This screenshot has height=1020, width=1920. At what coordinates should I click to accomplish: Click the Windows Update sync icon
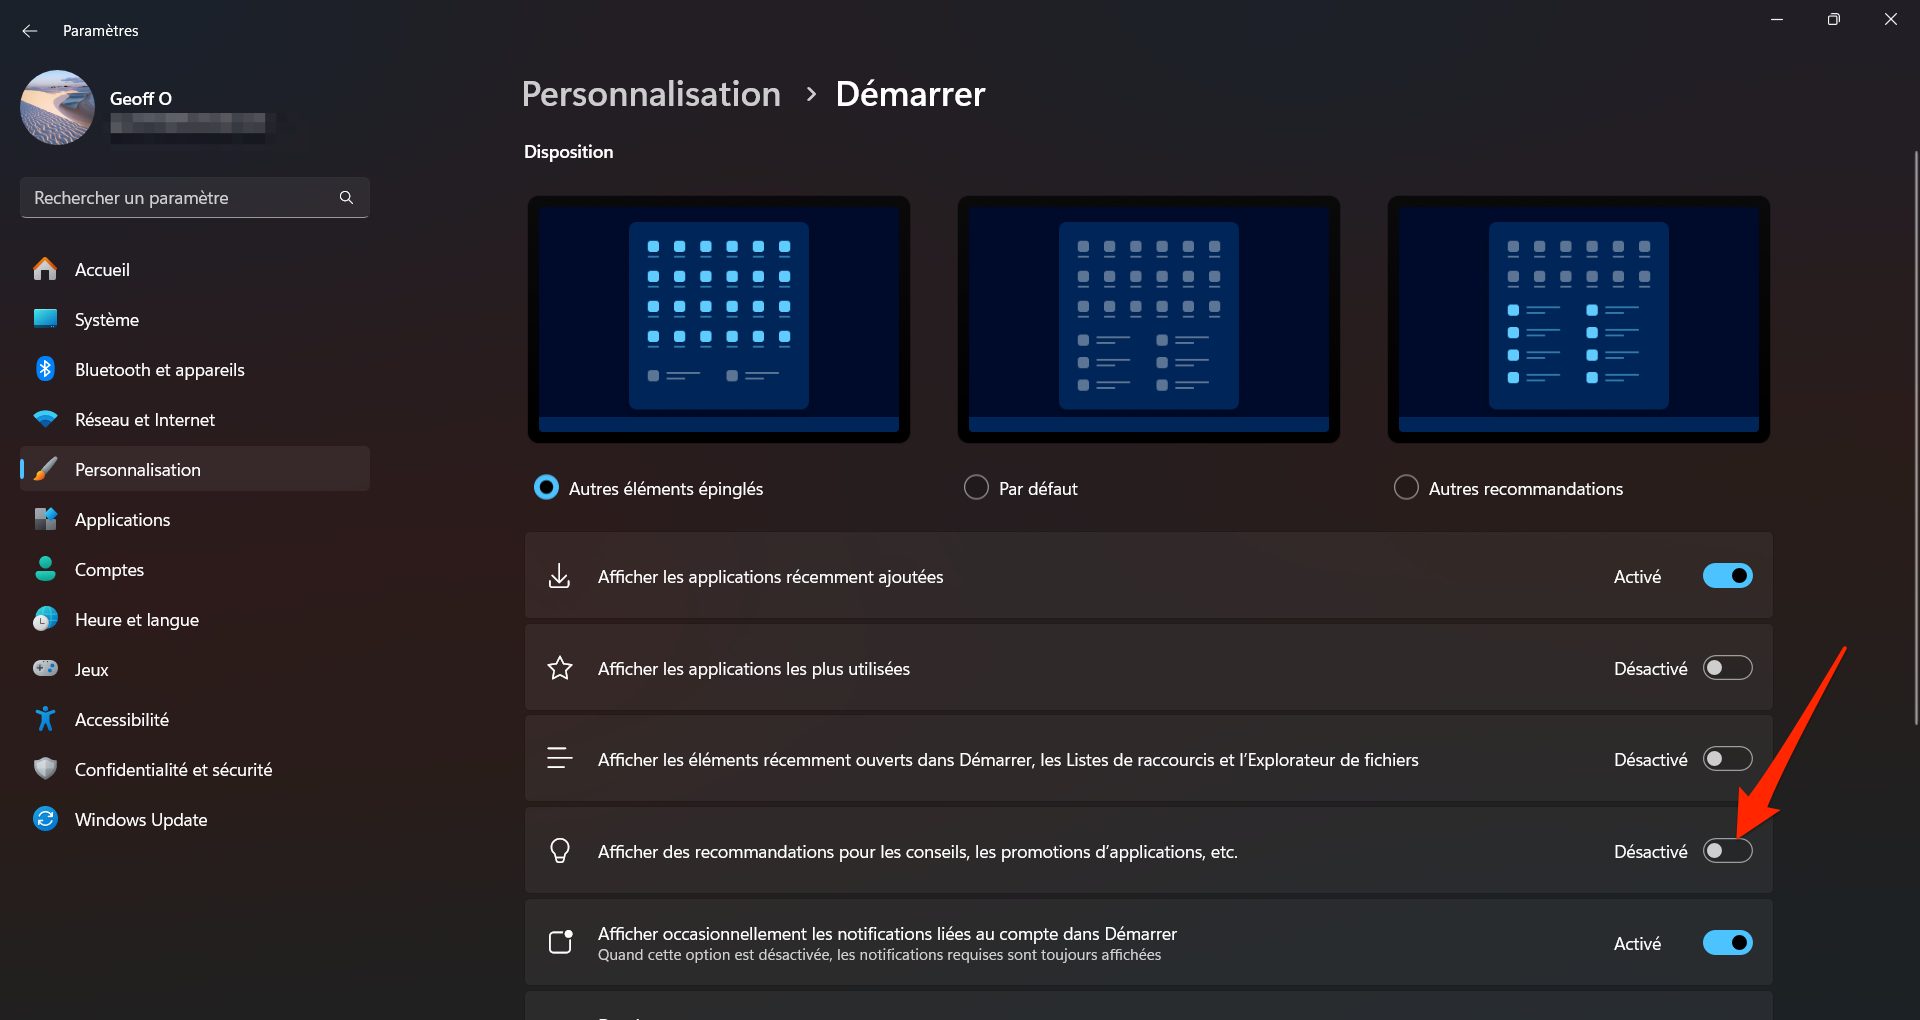45,819
